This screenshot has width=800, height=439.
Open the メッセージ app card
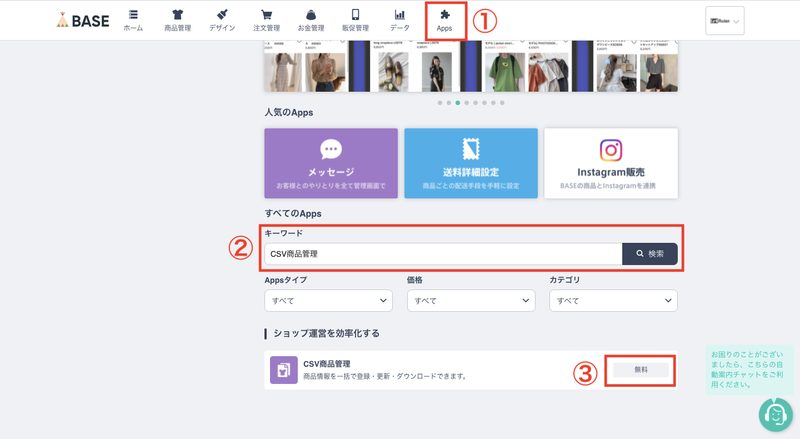pos(331,163)
